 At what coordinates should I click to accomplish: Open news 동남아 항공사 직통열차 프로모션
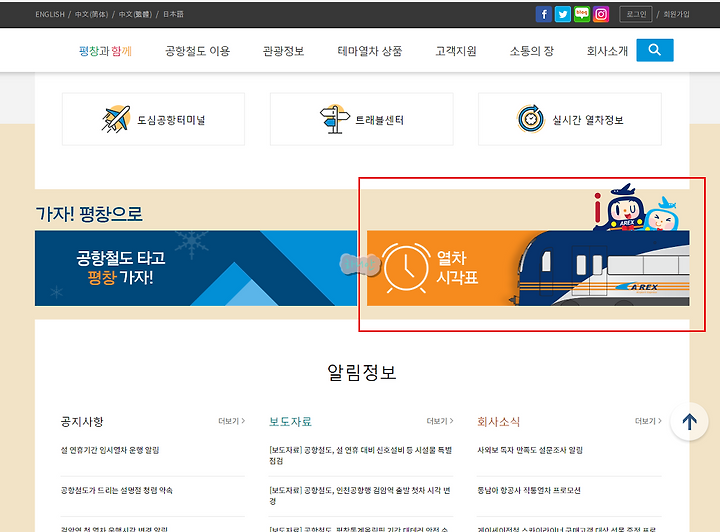[529, 491]
